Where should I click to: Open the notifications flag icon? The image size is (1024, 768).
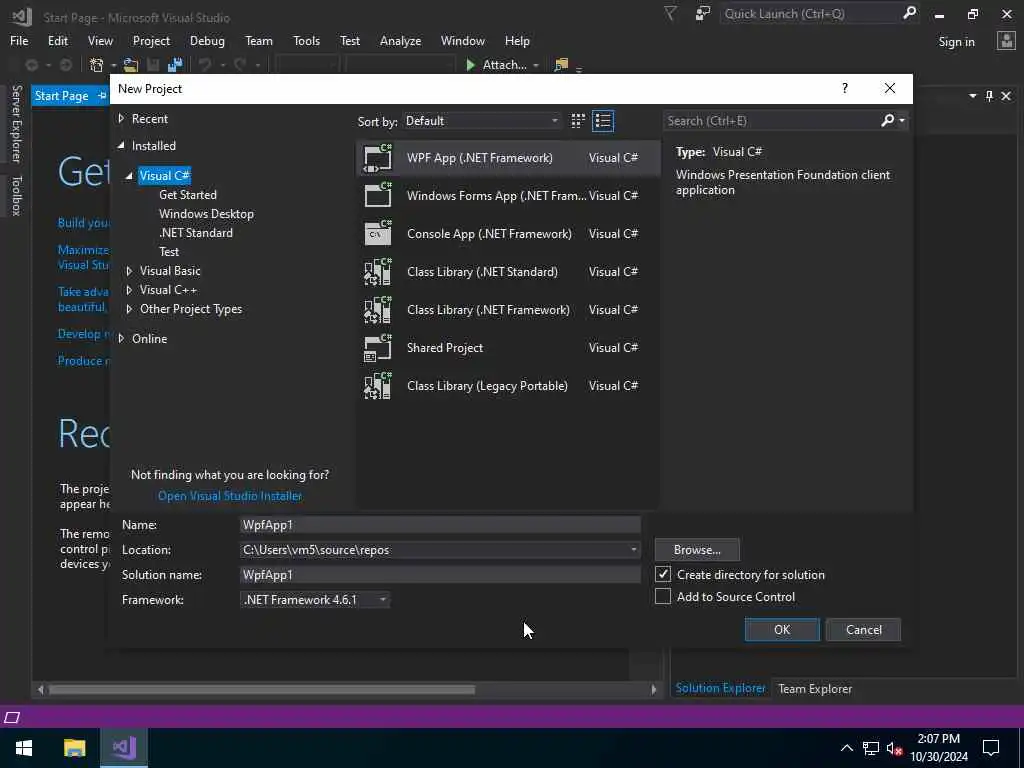(670, 14)
